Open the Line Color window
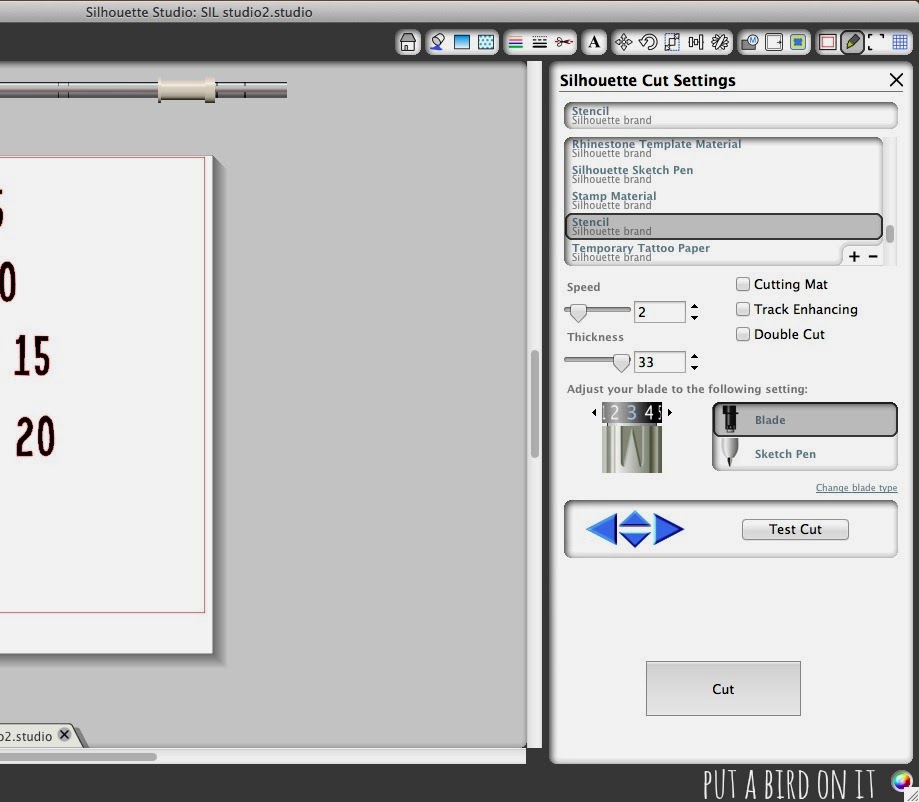The height and width of the screenshot is (802, 919). tap(516, 42)
